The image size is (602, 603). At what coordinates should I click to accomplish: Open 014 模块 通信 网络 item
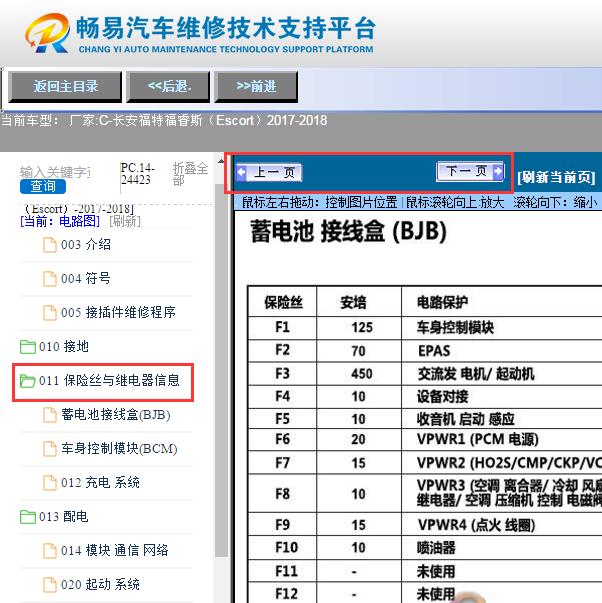(115, 550)
